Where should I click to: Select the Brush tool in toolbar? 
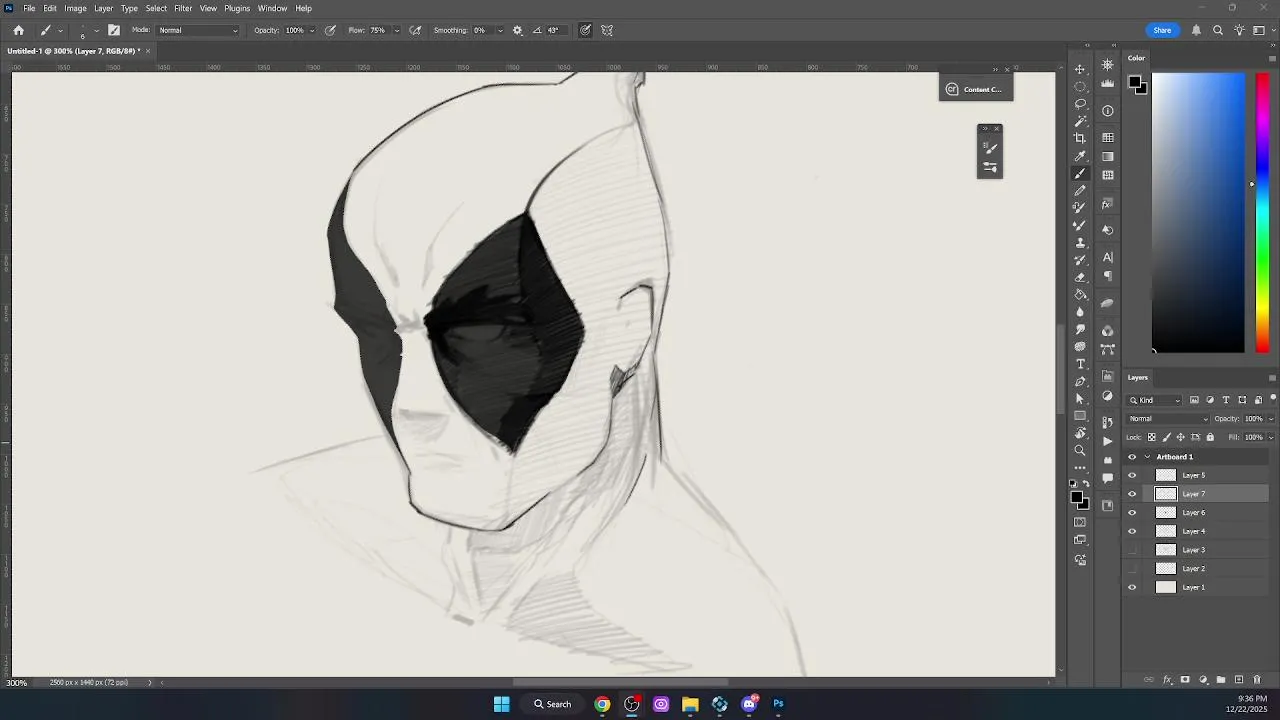1080,173
